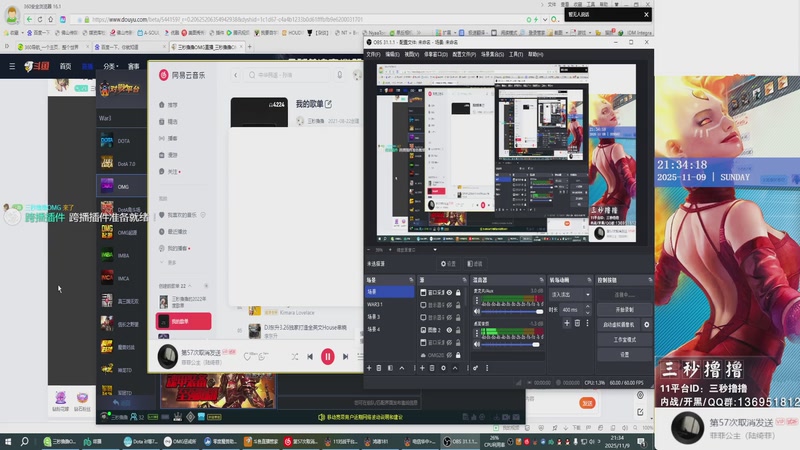Remove selected scene with OBS trash icon
Screen dimensions: 800x450
pyautogui.click(x=379, y=368)
